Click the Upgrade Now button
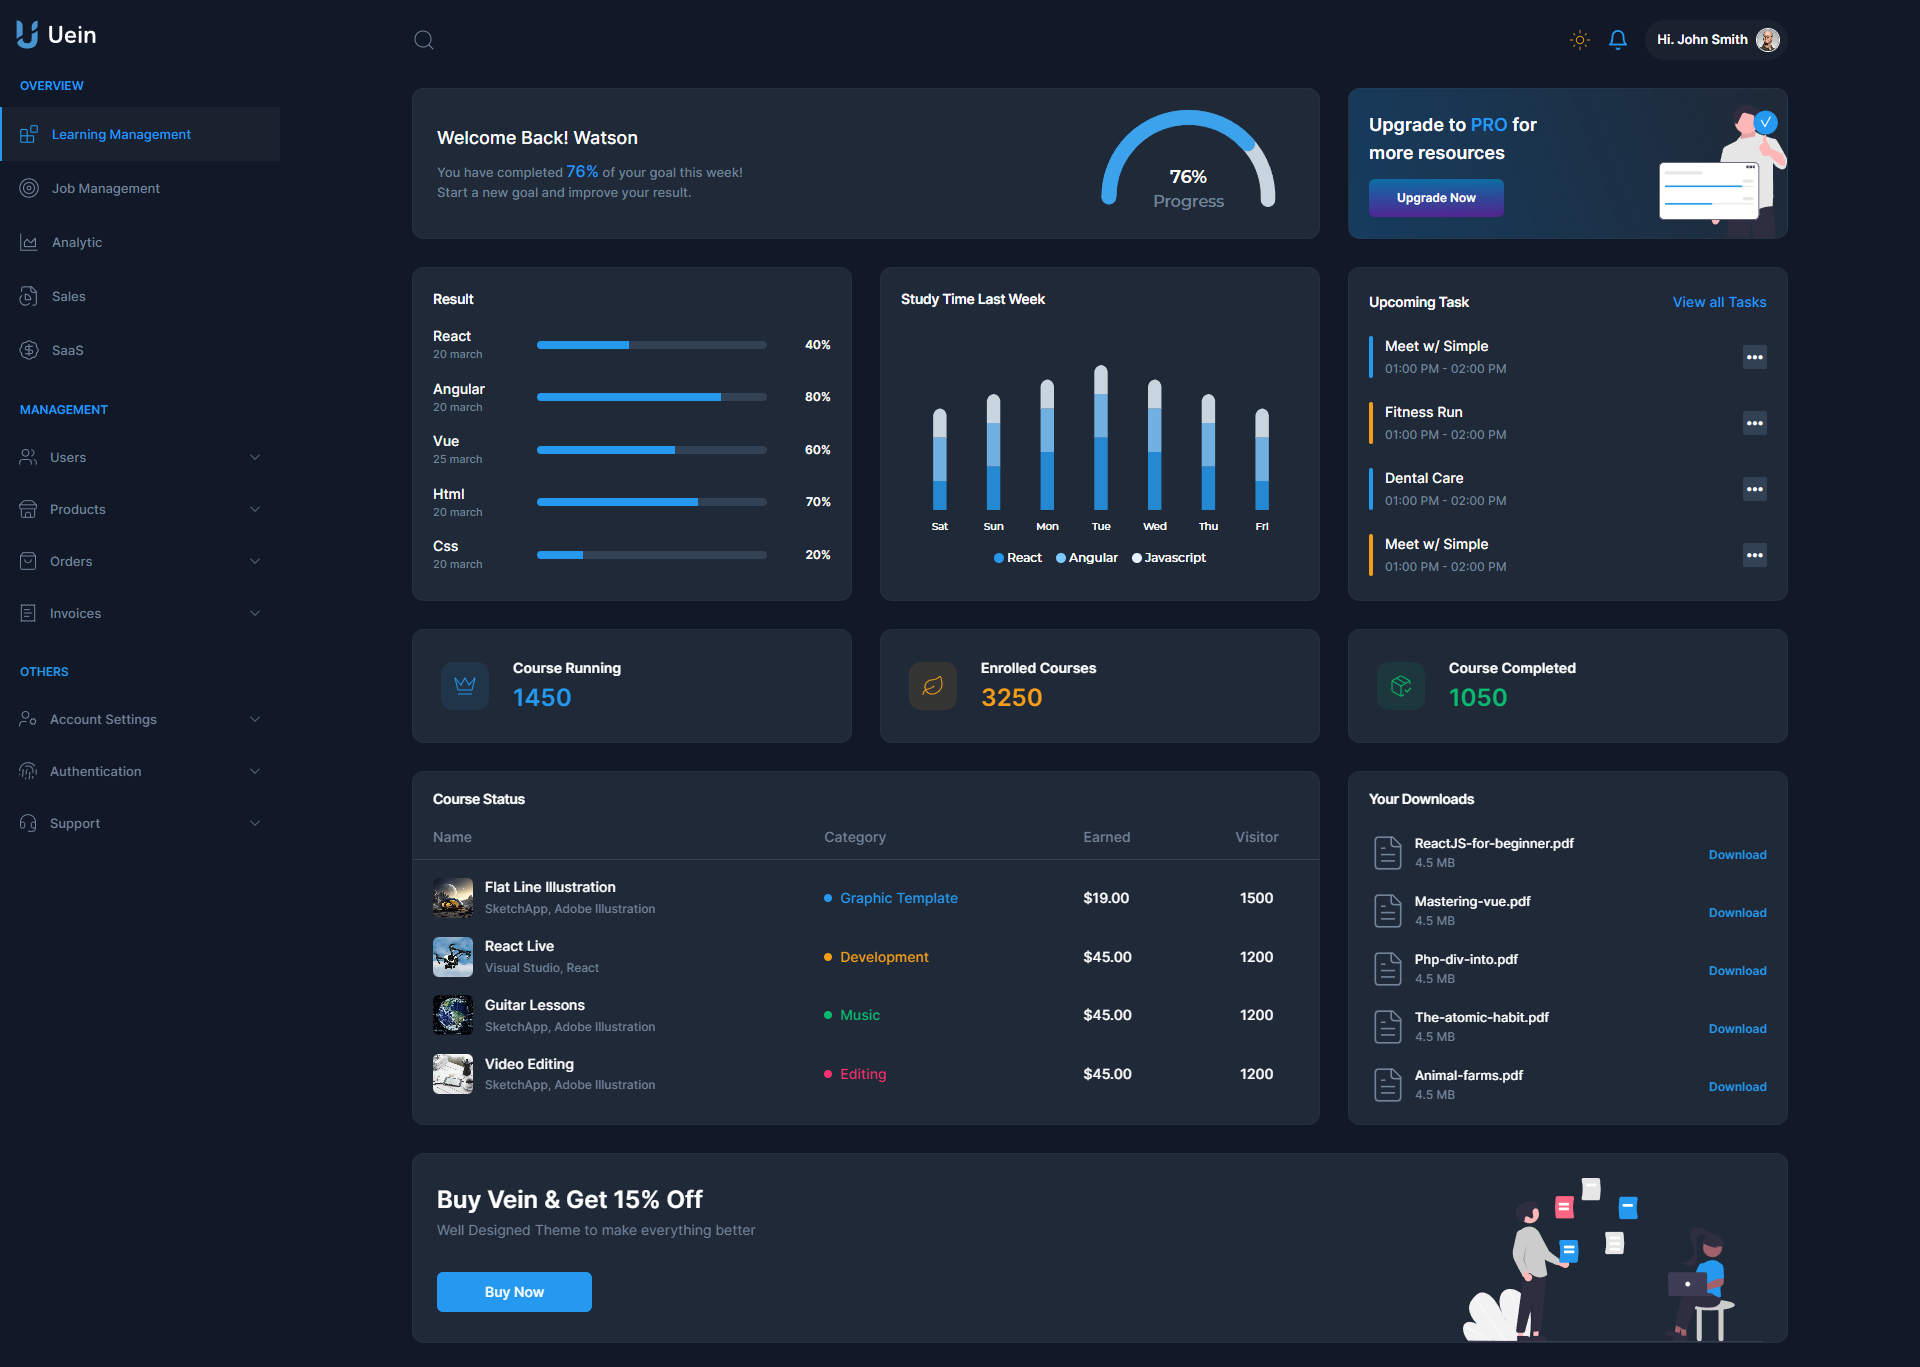The image size is (1920, 1367). click(1436, 198)
